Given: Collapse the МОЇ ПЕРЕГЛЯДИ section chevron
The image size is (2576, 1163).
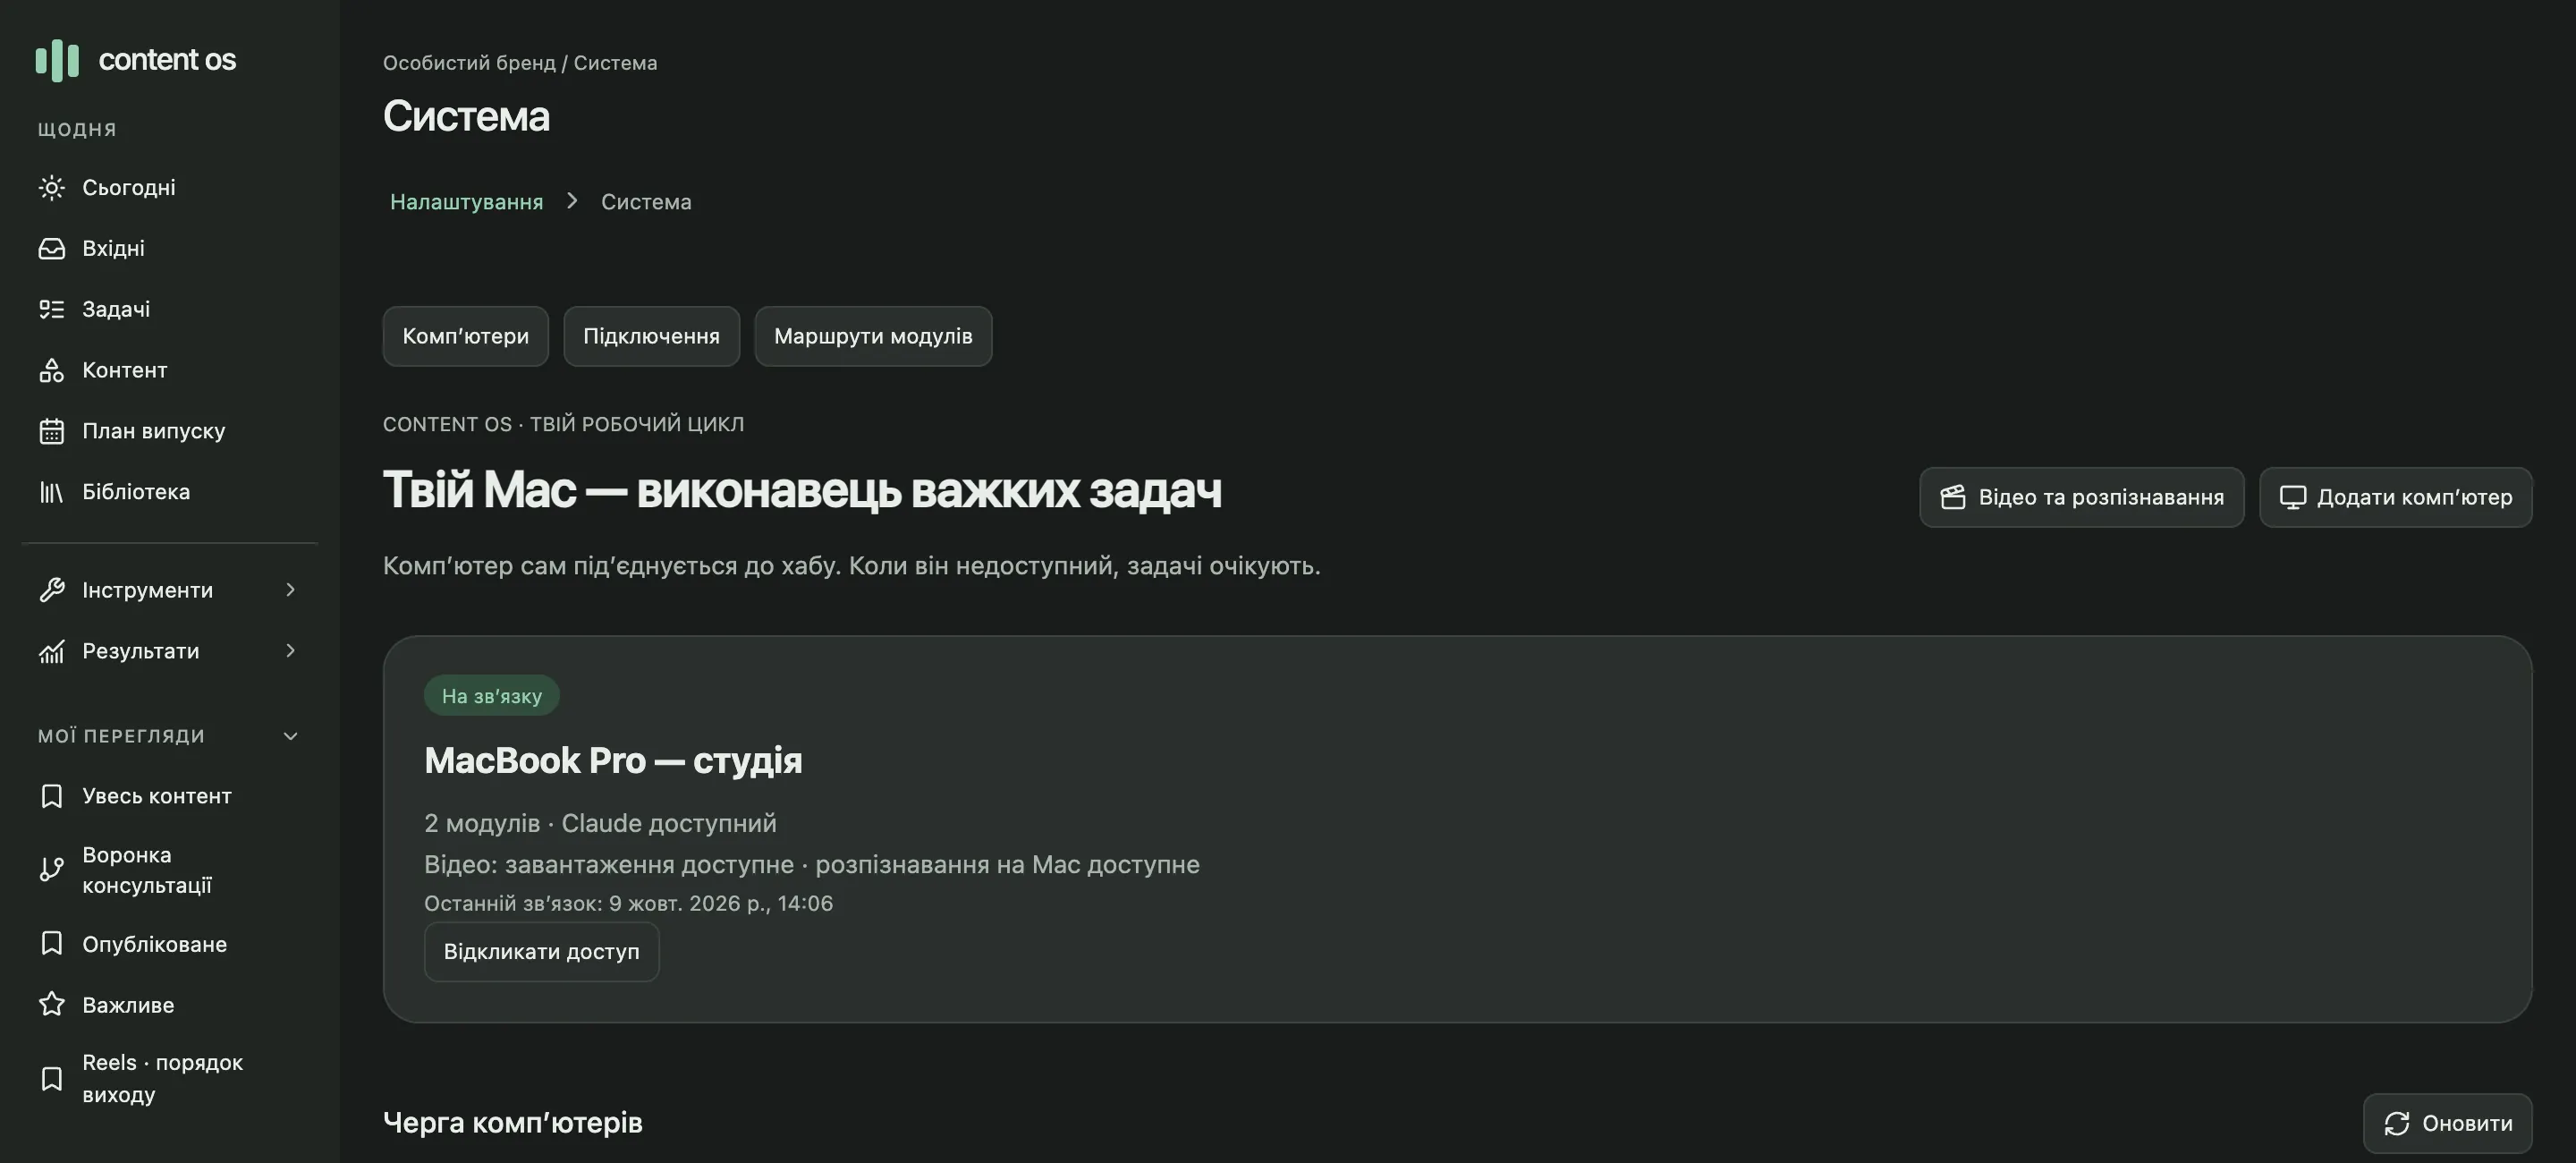Looking at the screenshot, I should coord(290,737).
